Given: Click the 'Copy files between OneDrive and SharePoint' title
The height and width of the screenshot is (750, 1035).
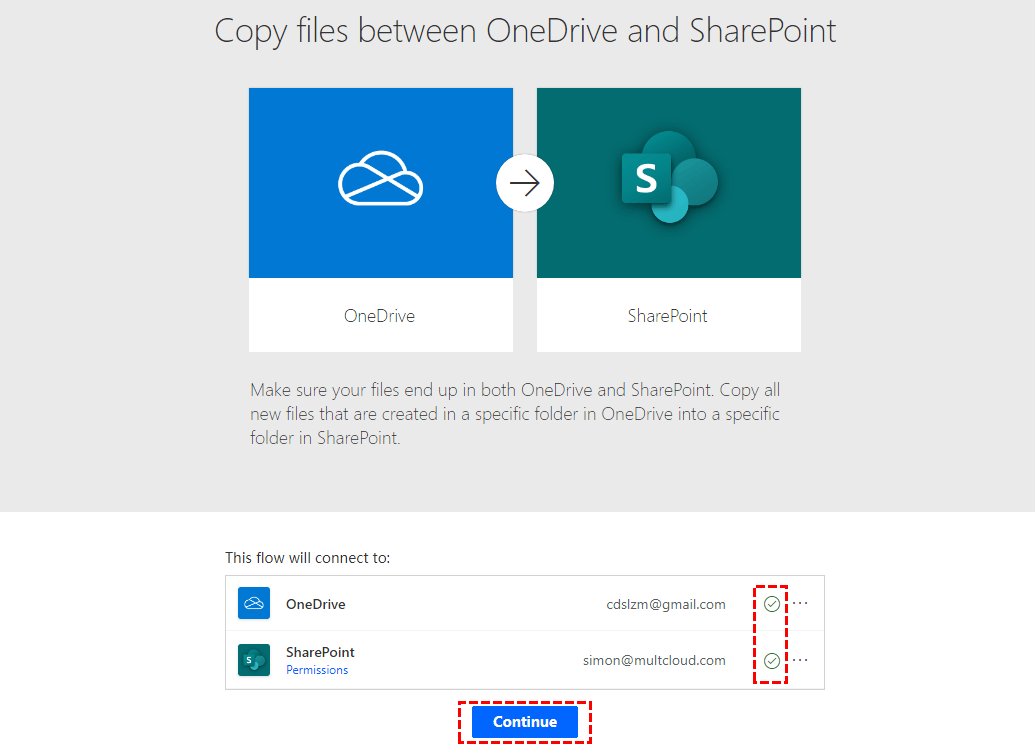Looking at the screenshot, I should (x=525, y=31).
